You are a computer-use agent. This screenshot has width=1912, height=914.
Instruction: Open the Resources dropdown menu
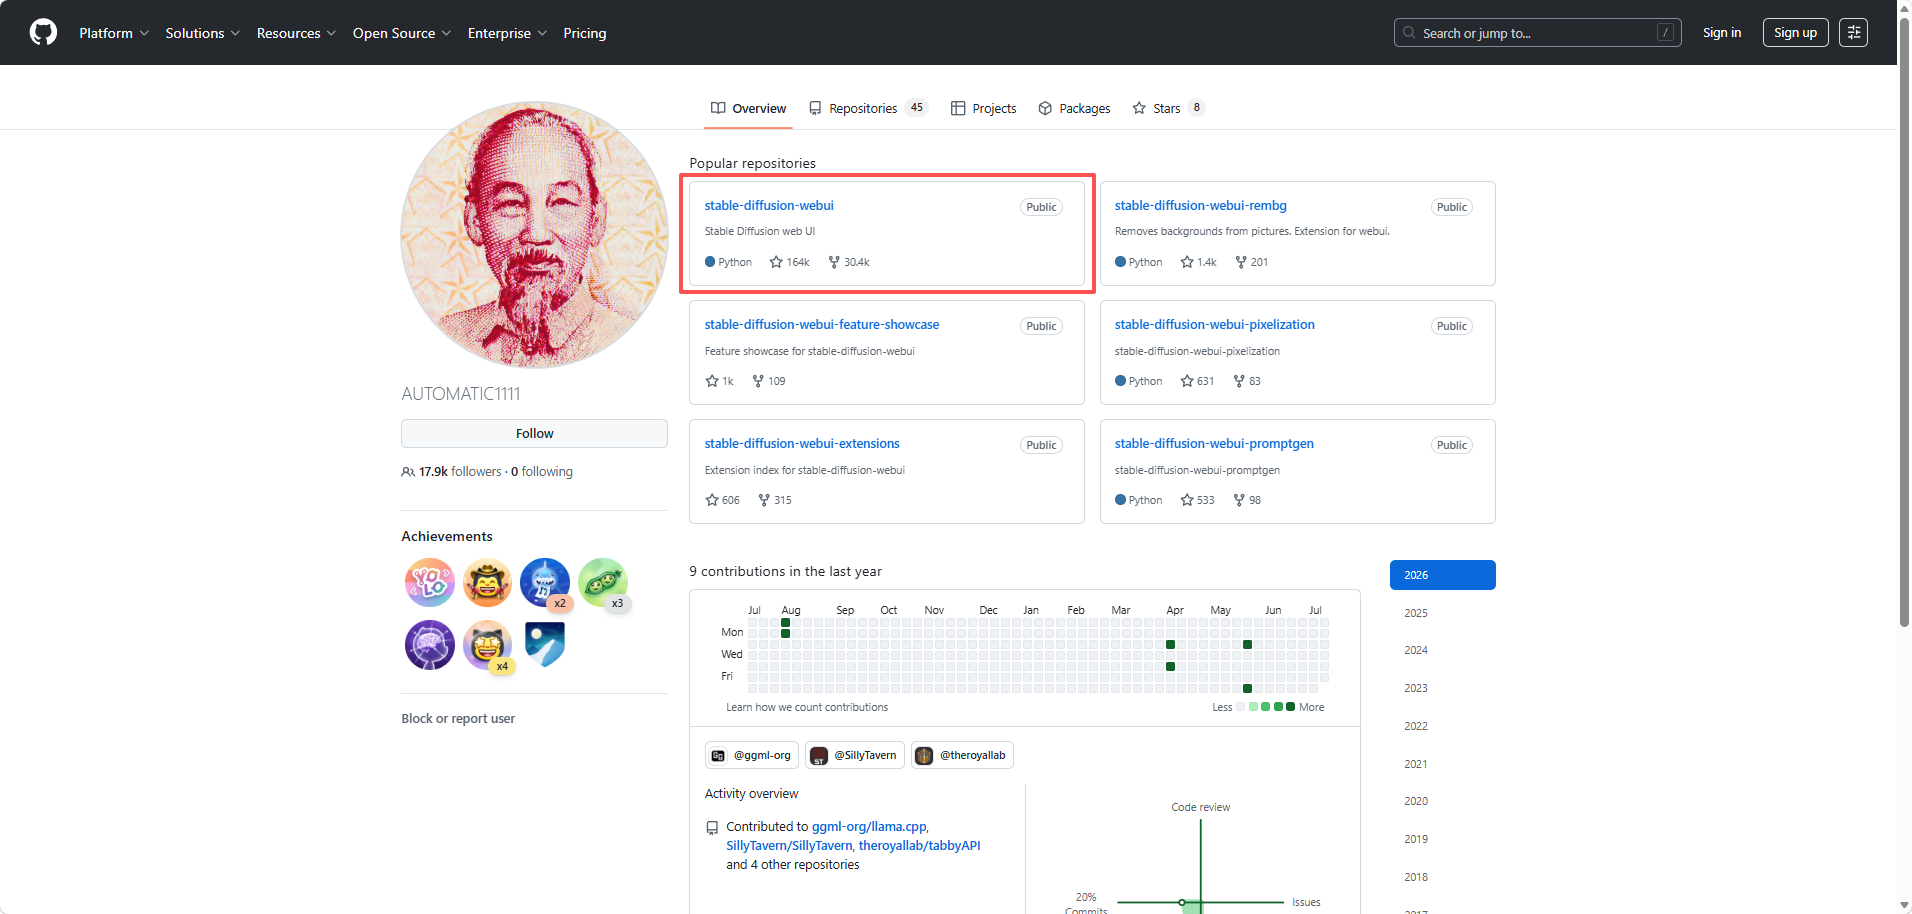pyautogui.click(x=296, y=33)
